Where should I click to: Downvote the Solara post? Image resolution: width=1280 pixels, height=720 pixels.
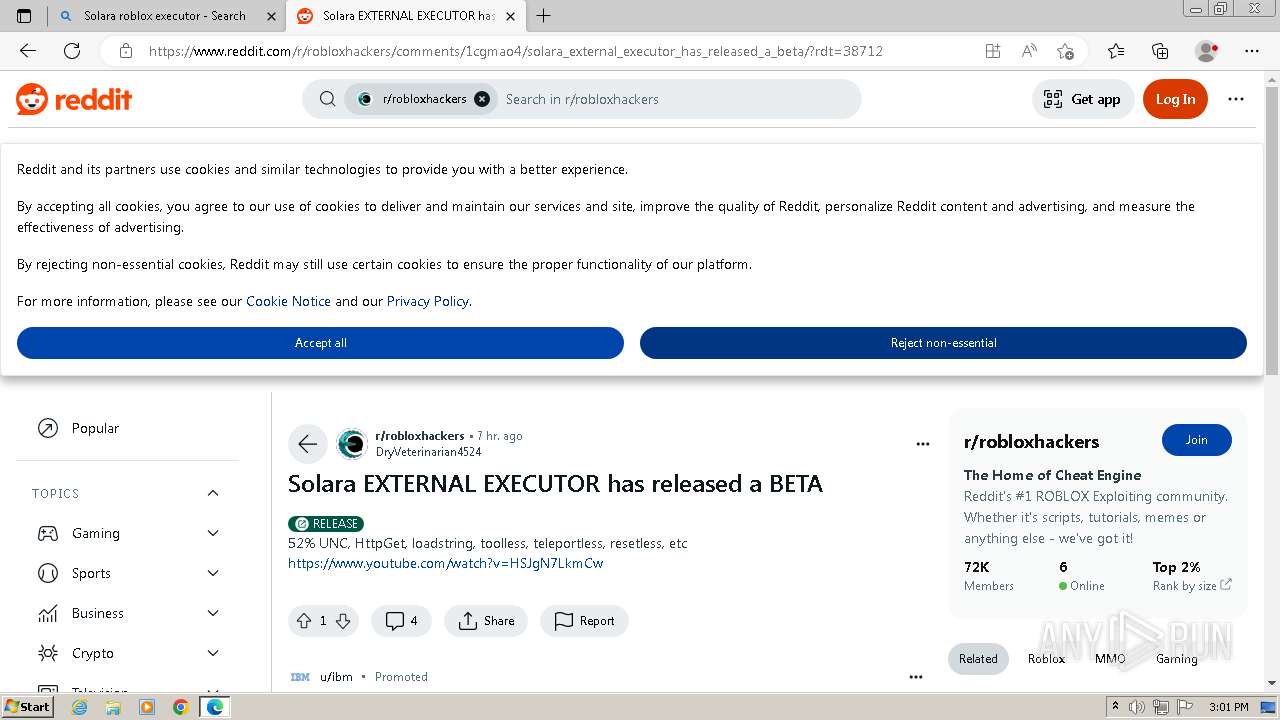click(343, 621)
